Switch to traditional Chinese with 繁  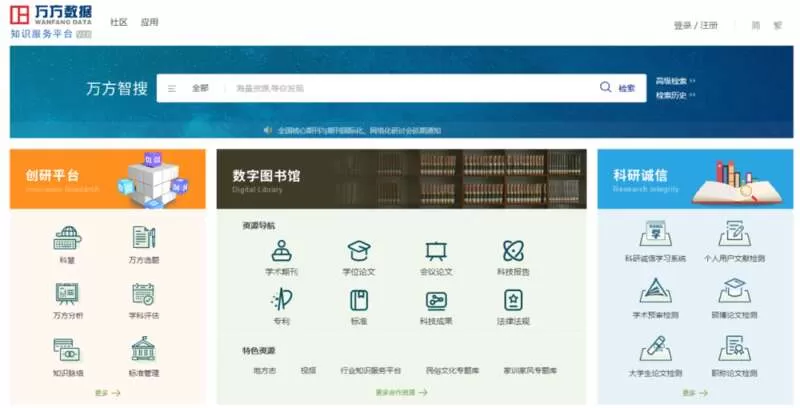778,25
